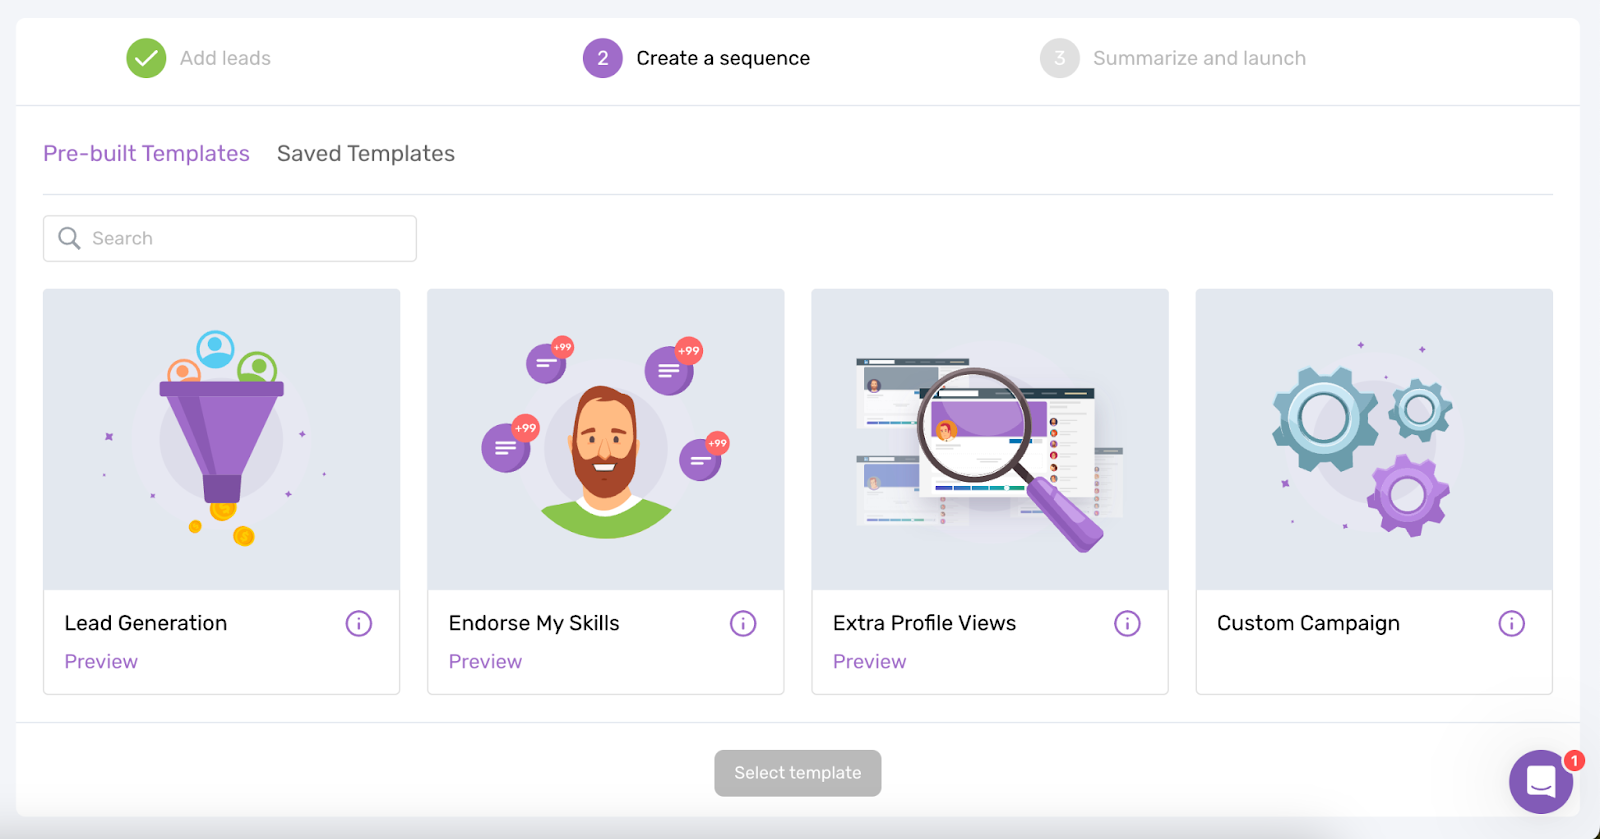Screen dimensions: 1600x839
Task: Click the info icon on Endorse My Skills card
Action: [743, 623]
